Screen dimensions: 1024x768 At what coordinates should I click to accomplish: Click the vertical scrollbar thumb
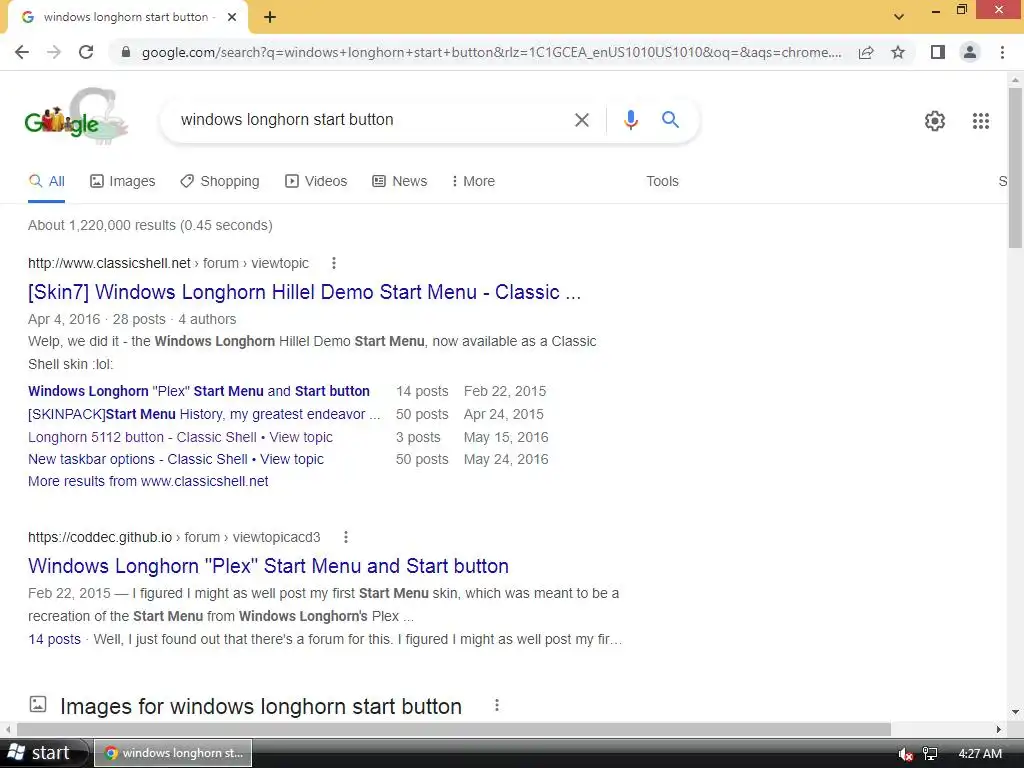pyautogui.click(x=1015, y=167)
